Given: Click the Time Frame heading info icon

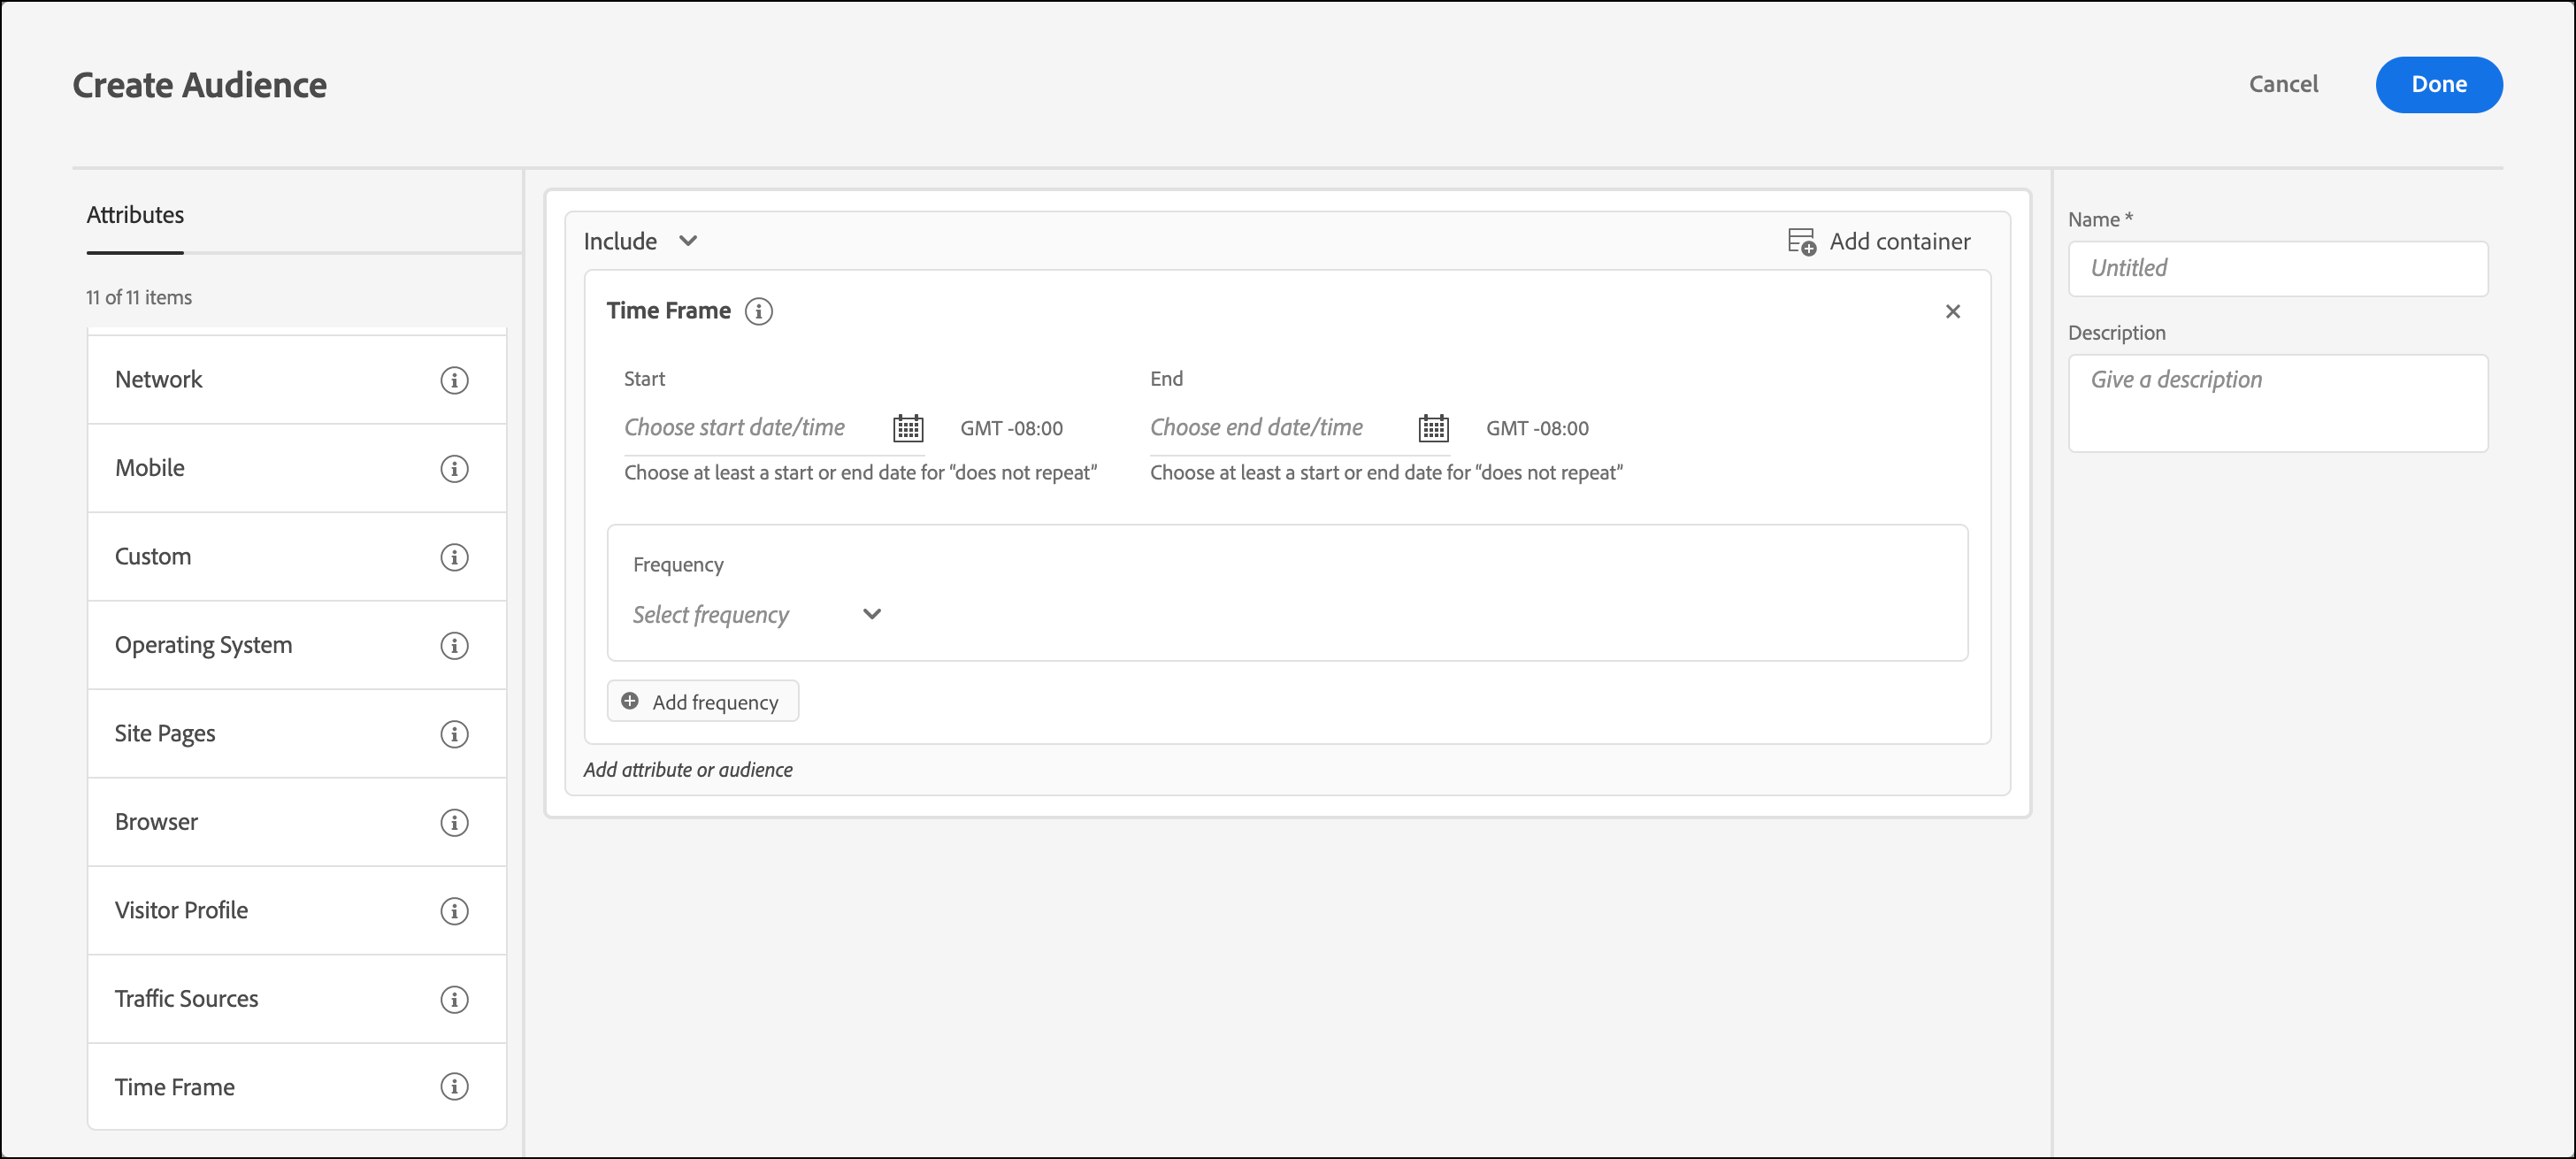Looking at the screenshot, I should 759,311.
